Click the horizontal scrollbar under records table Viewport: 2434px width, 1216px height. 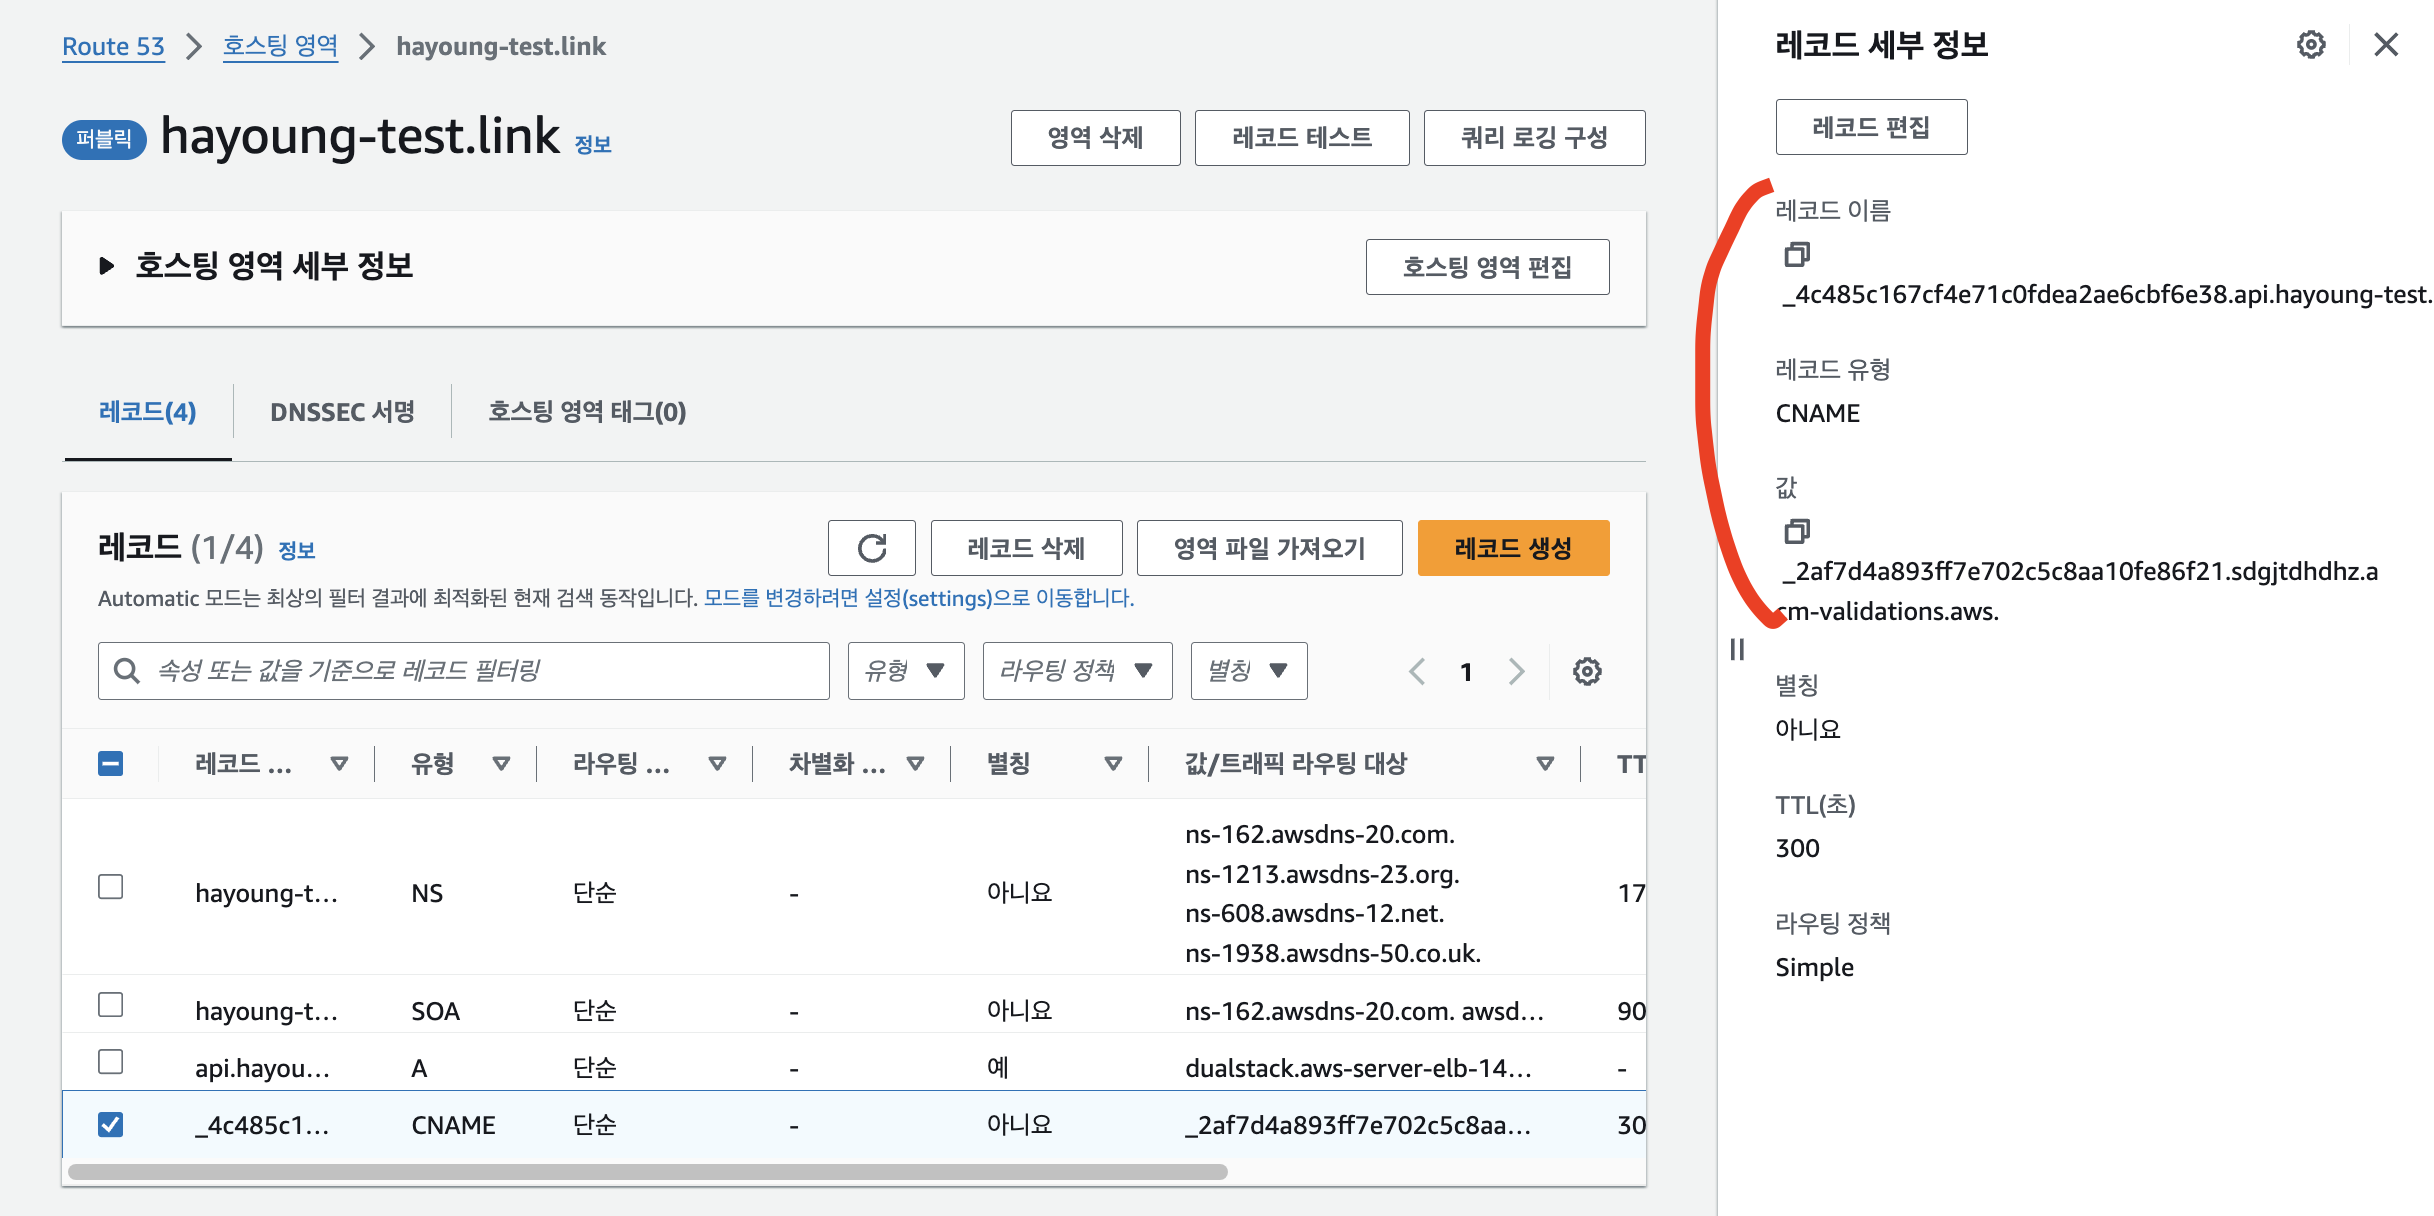pos(647,1172)
